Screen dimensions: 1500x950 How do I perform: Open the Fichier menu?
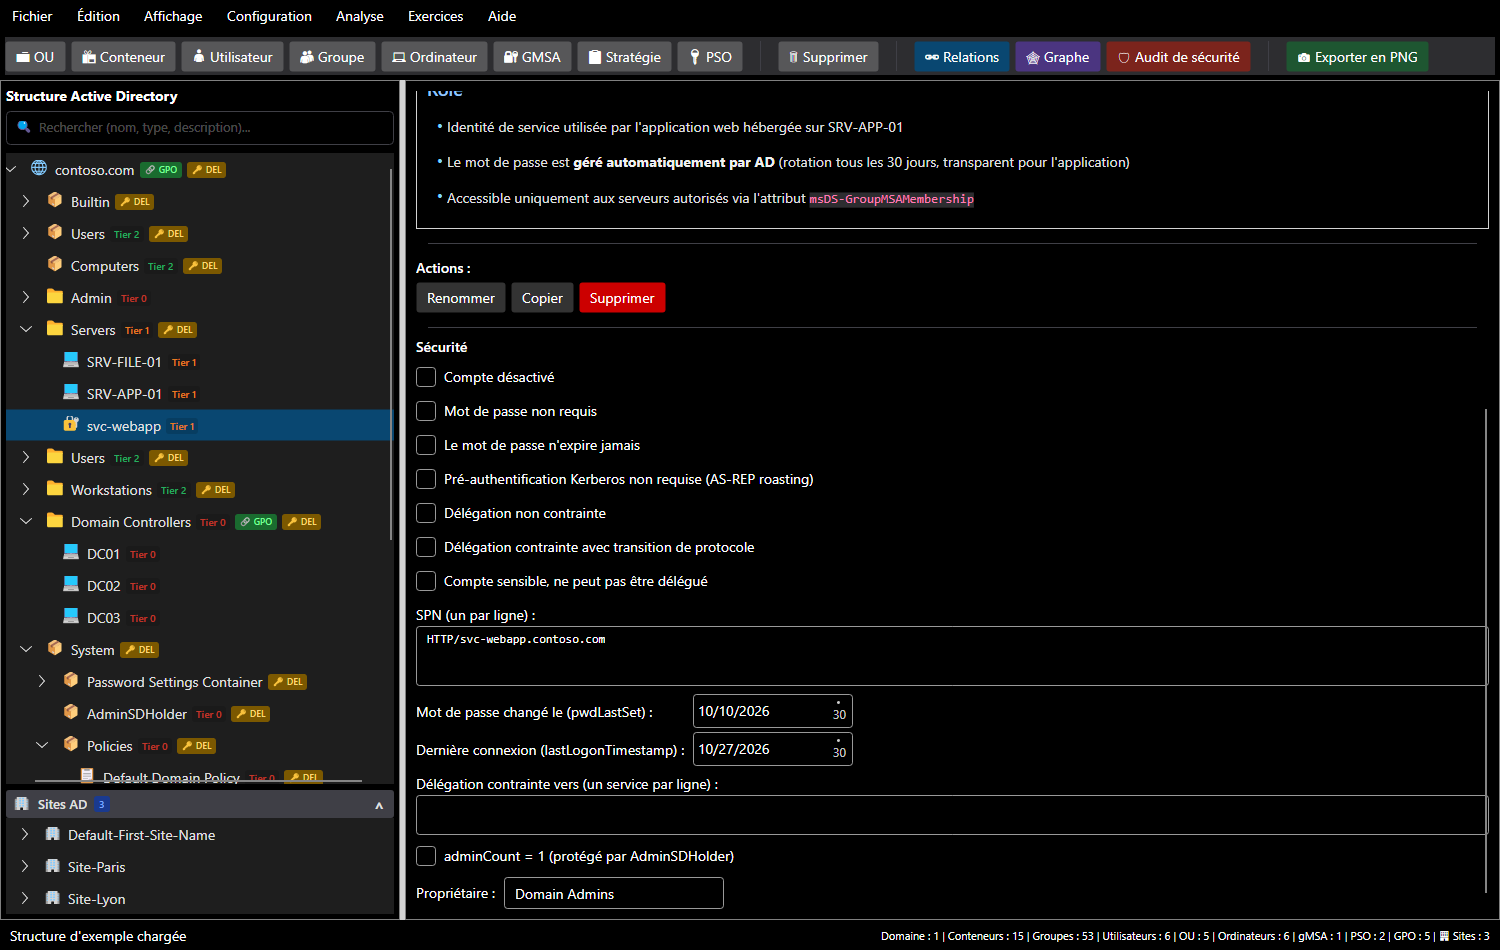32,16
